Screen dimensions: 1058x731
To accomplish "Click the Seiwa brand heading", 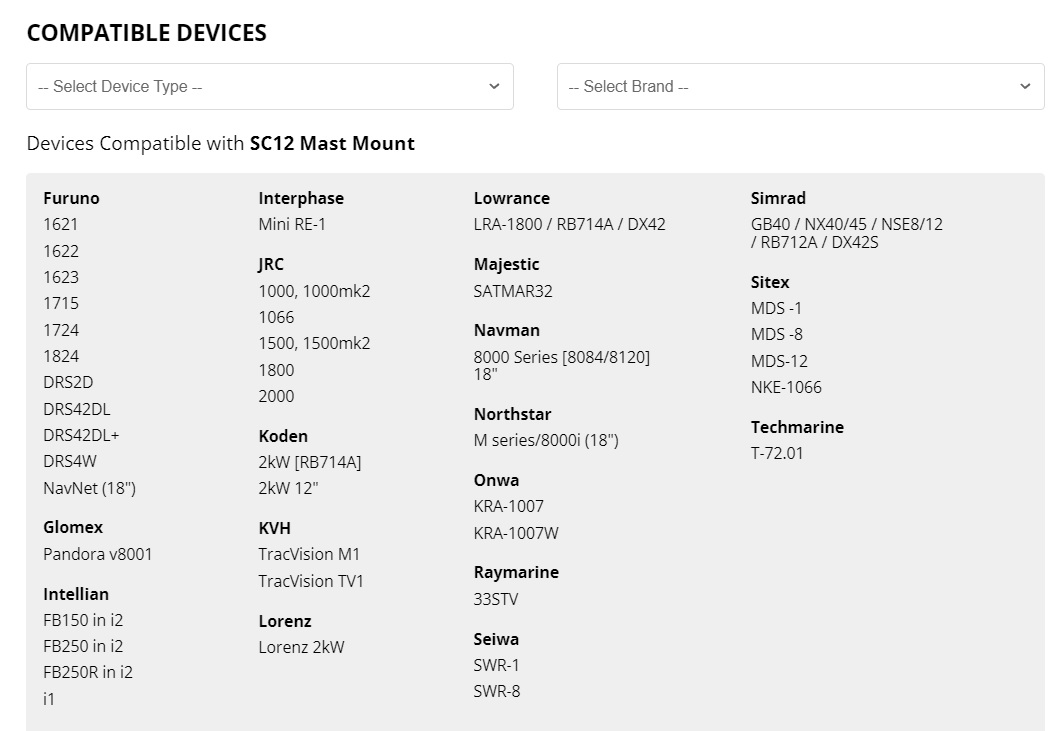I will [496, 639].
